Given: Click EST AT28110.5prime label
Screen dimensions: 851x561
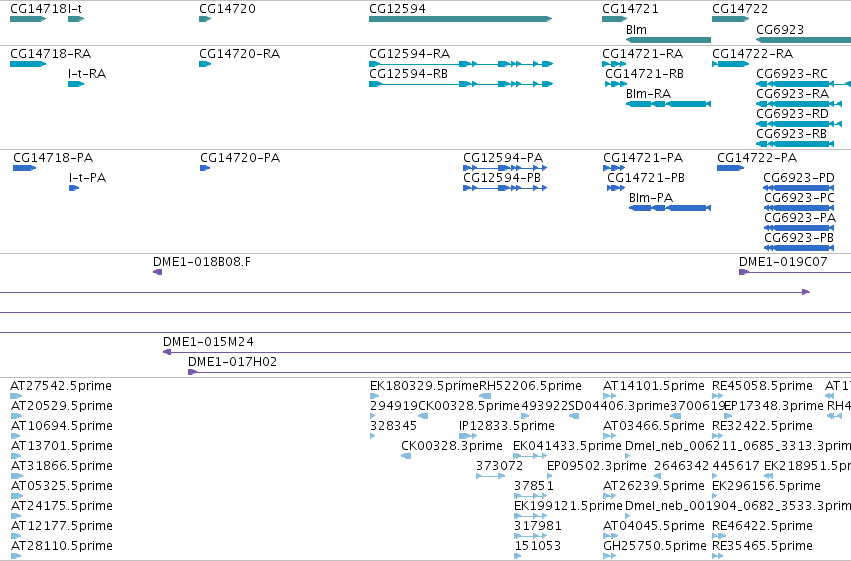Looking at the screenshot, I should pos(61,546).
